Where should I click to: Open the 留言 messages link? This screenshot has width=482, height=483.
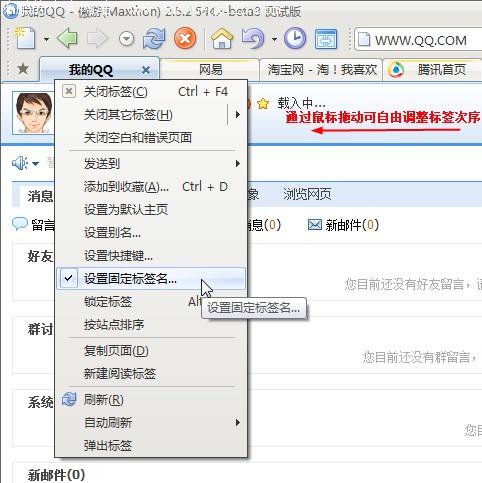(x=33, y=225)
